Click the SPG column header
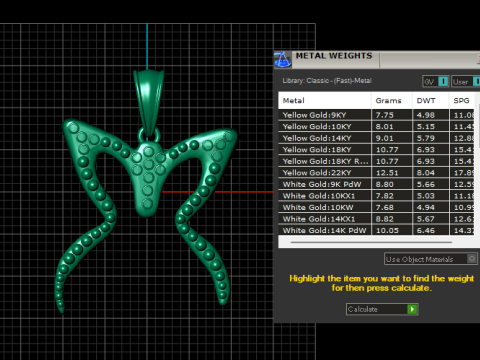Viewport: 480px width, 360px height. (x=462, y=100)
